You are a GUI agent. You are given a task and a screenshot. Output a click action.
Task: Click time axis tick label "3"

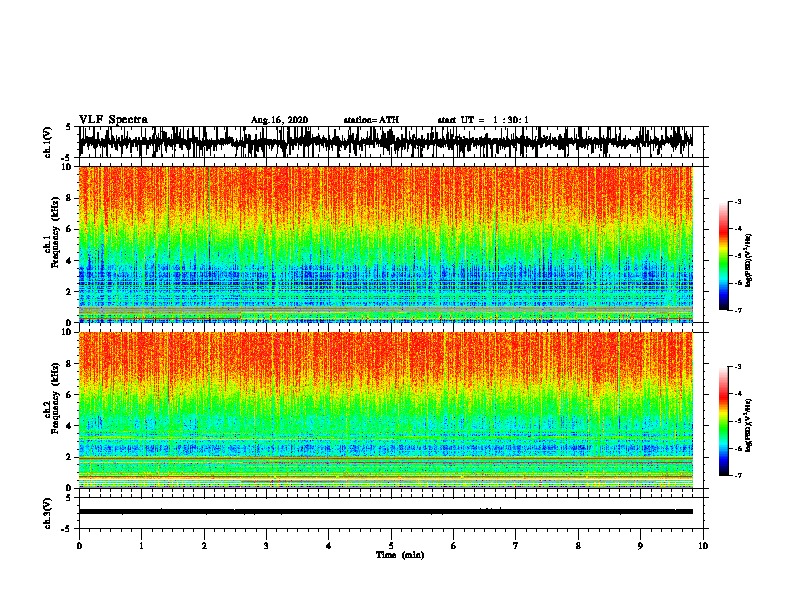[x=266, y=546]
